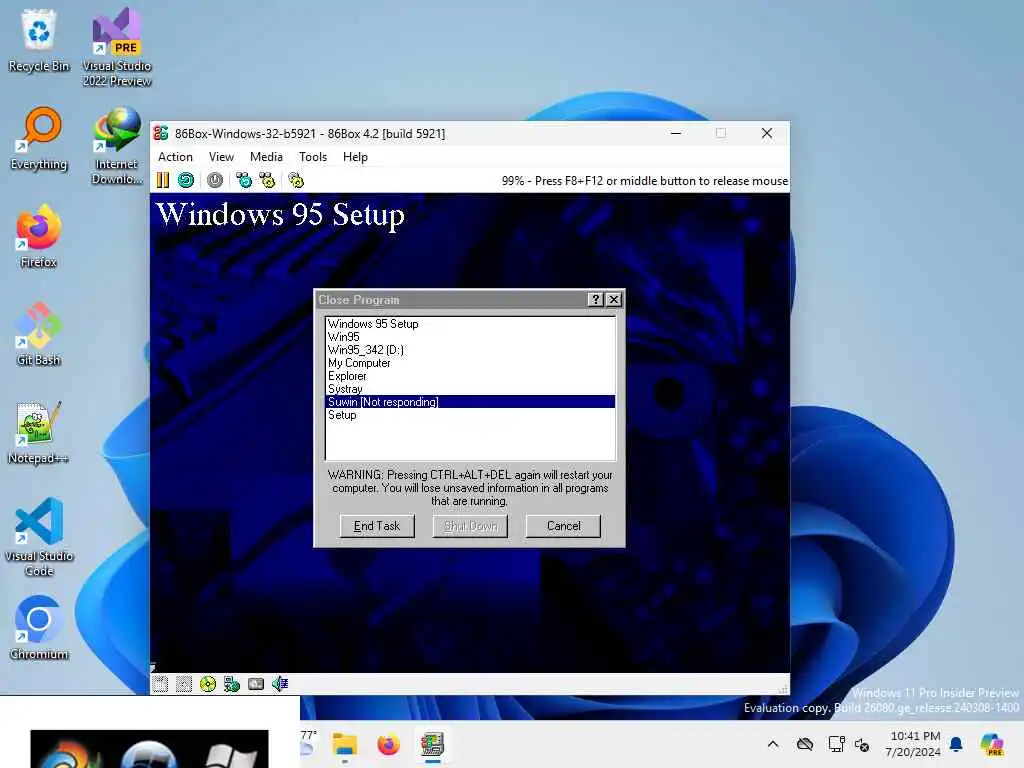
Task: Click the network display tray icon
Action: tap(837, 744)
